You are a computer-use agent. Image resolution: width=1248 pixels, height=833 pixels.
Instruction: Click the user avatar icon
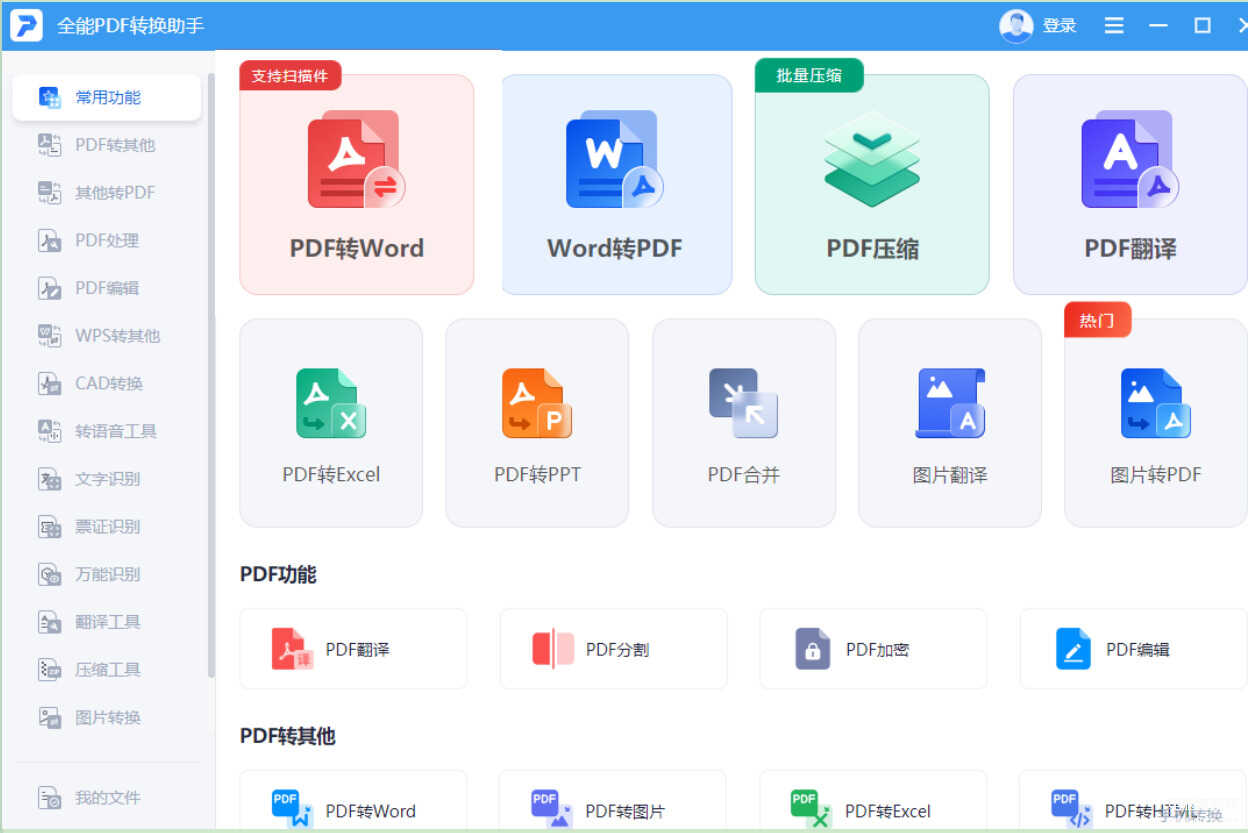[x=1016, y=26]
